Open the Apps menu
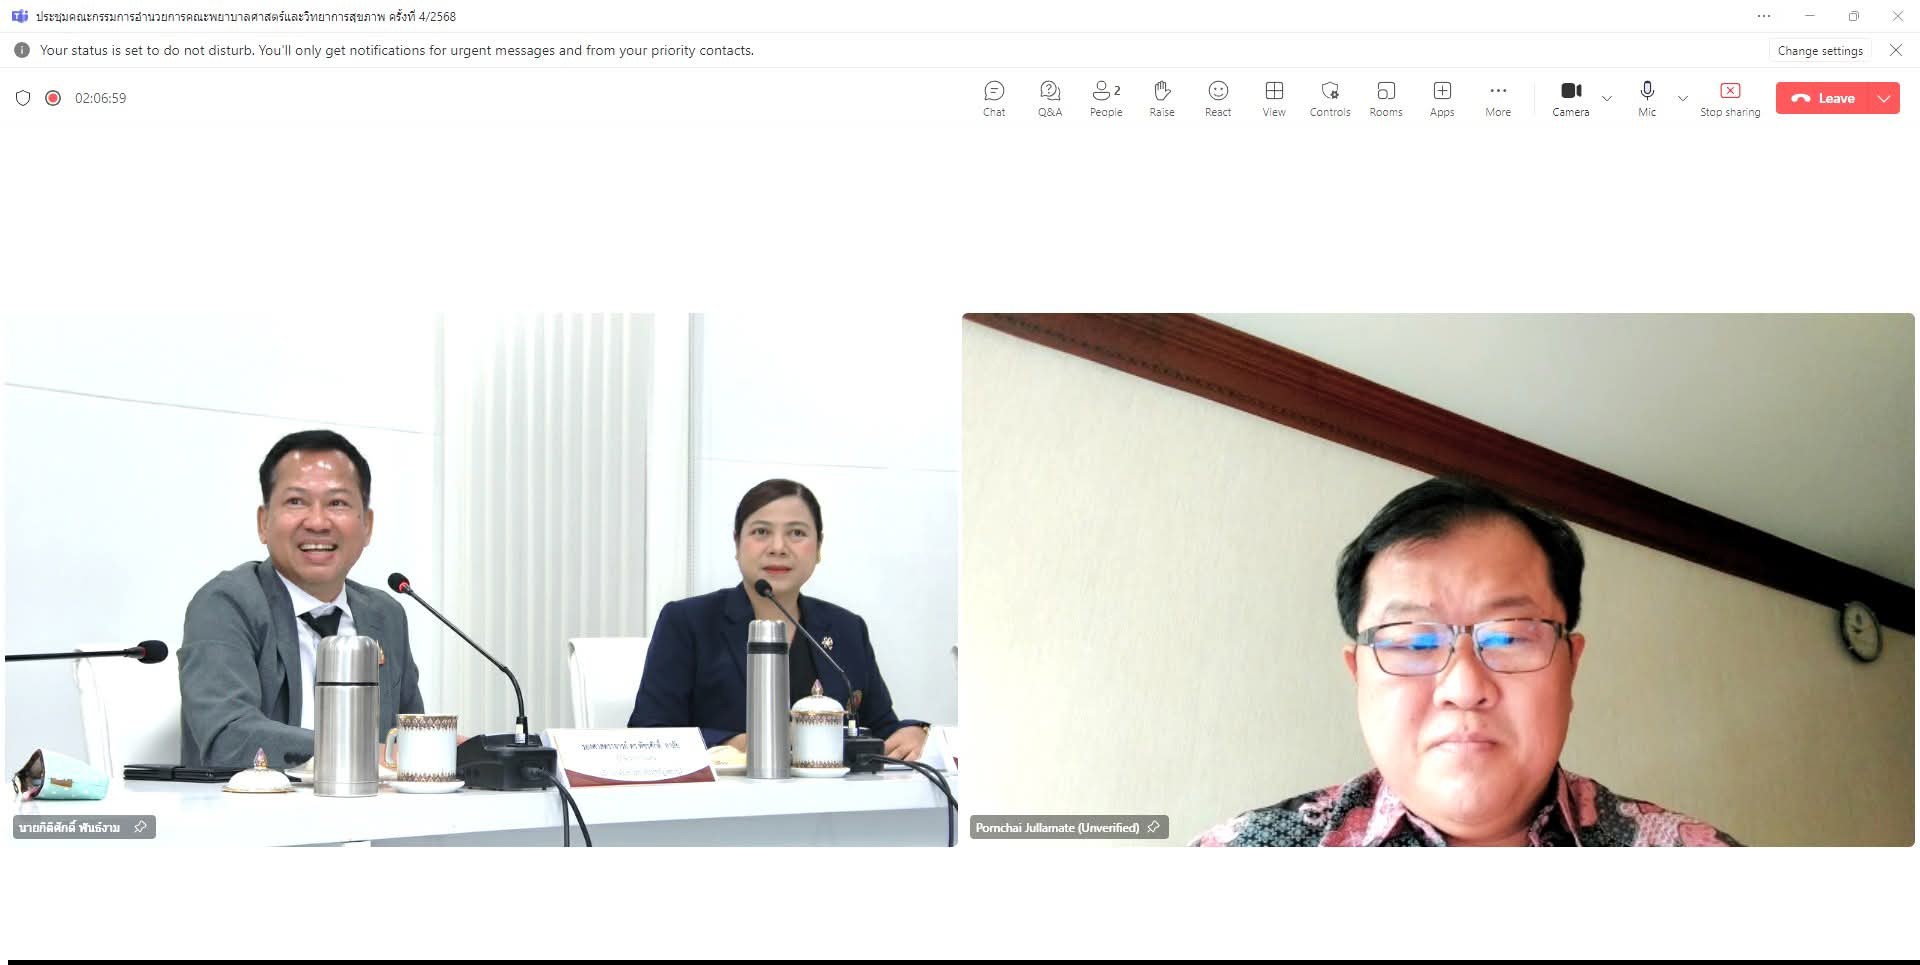 [1441, 98]
